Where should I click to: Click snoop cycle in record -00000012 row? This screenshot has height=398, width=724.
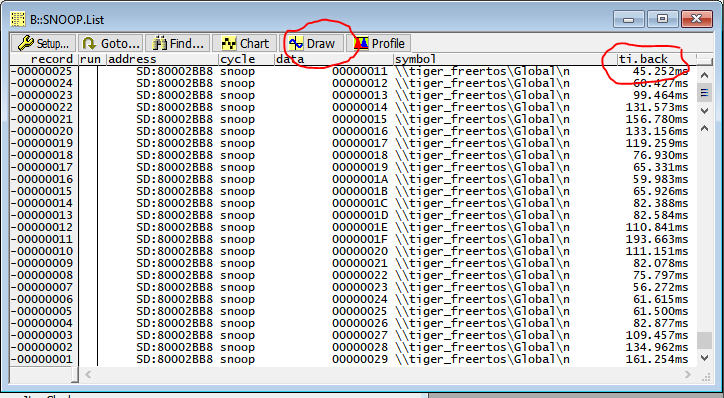[x=237, y=227]
